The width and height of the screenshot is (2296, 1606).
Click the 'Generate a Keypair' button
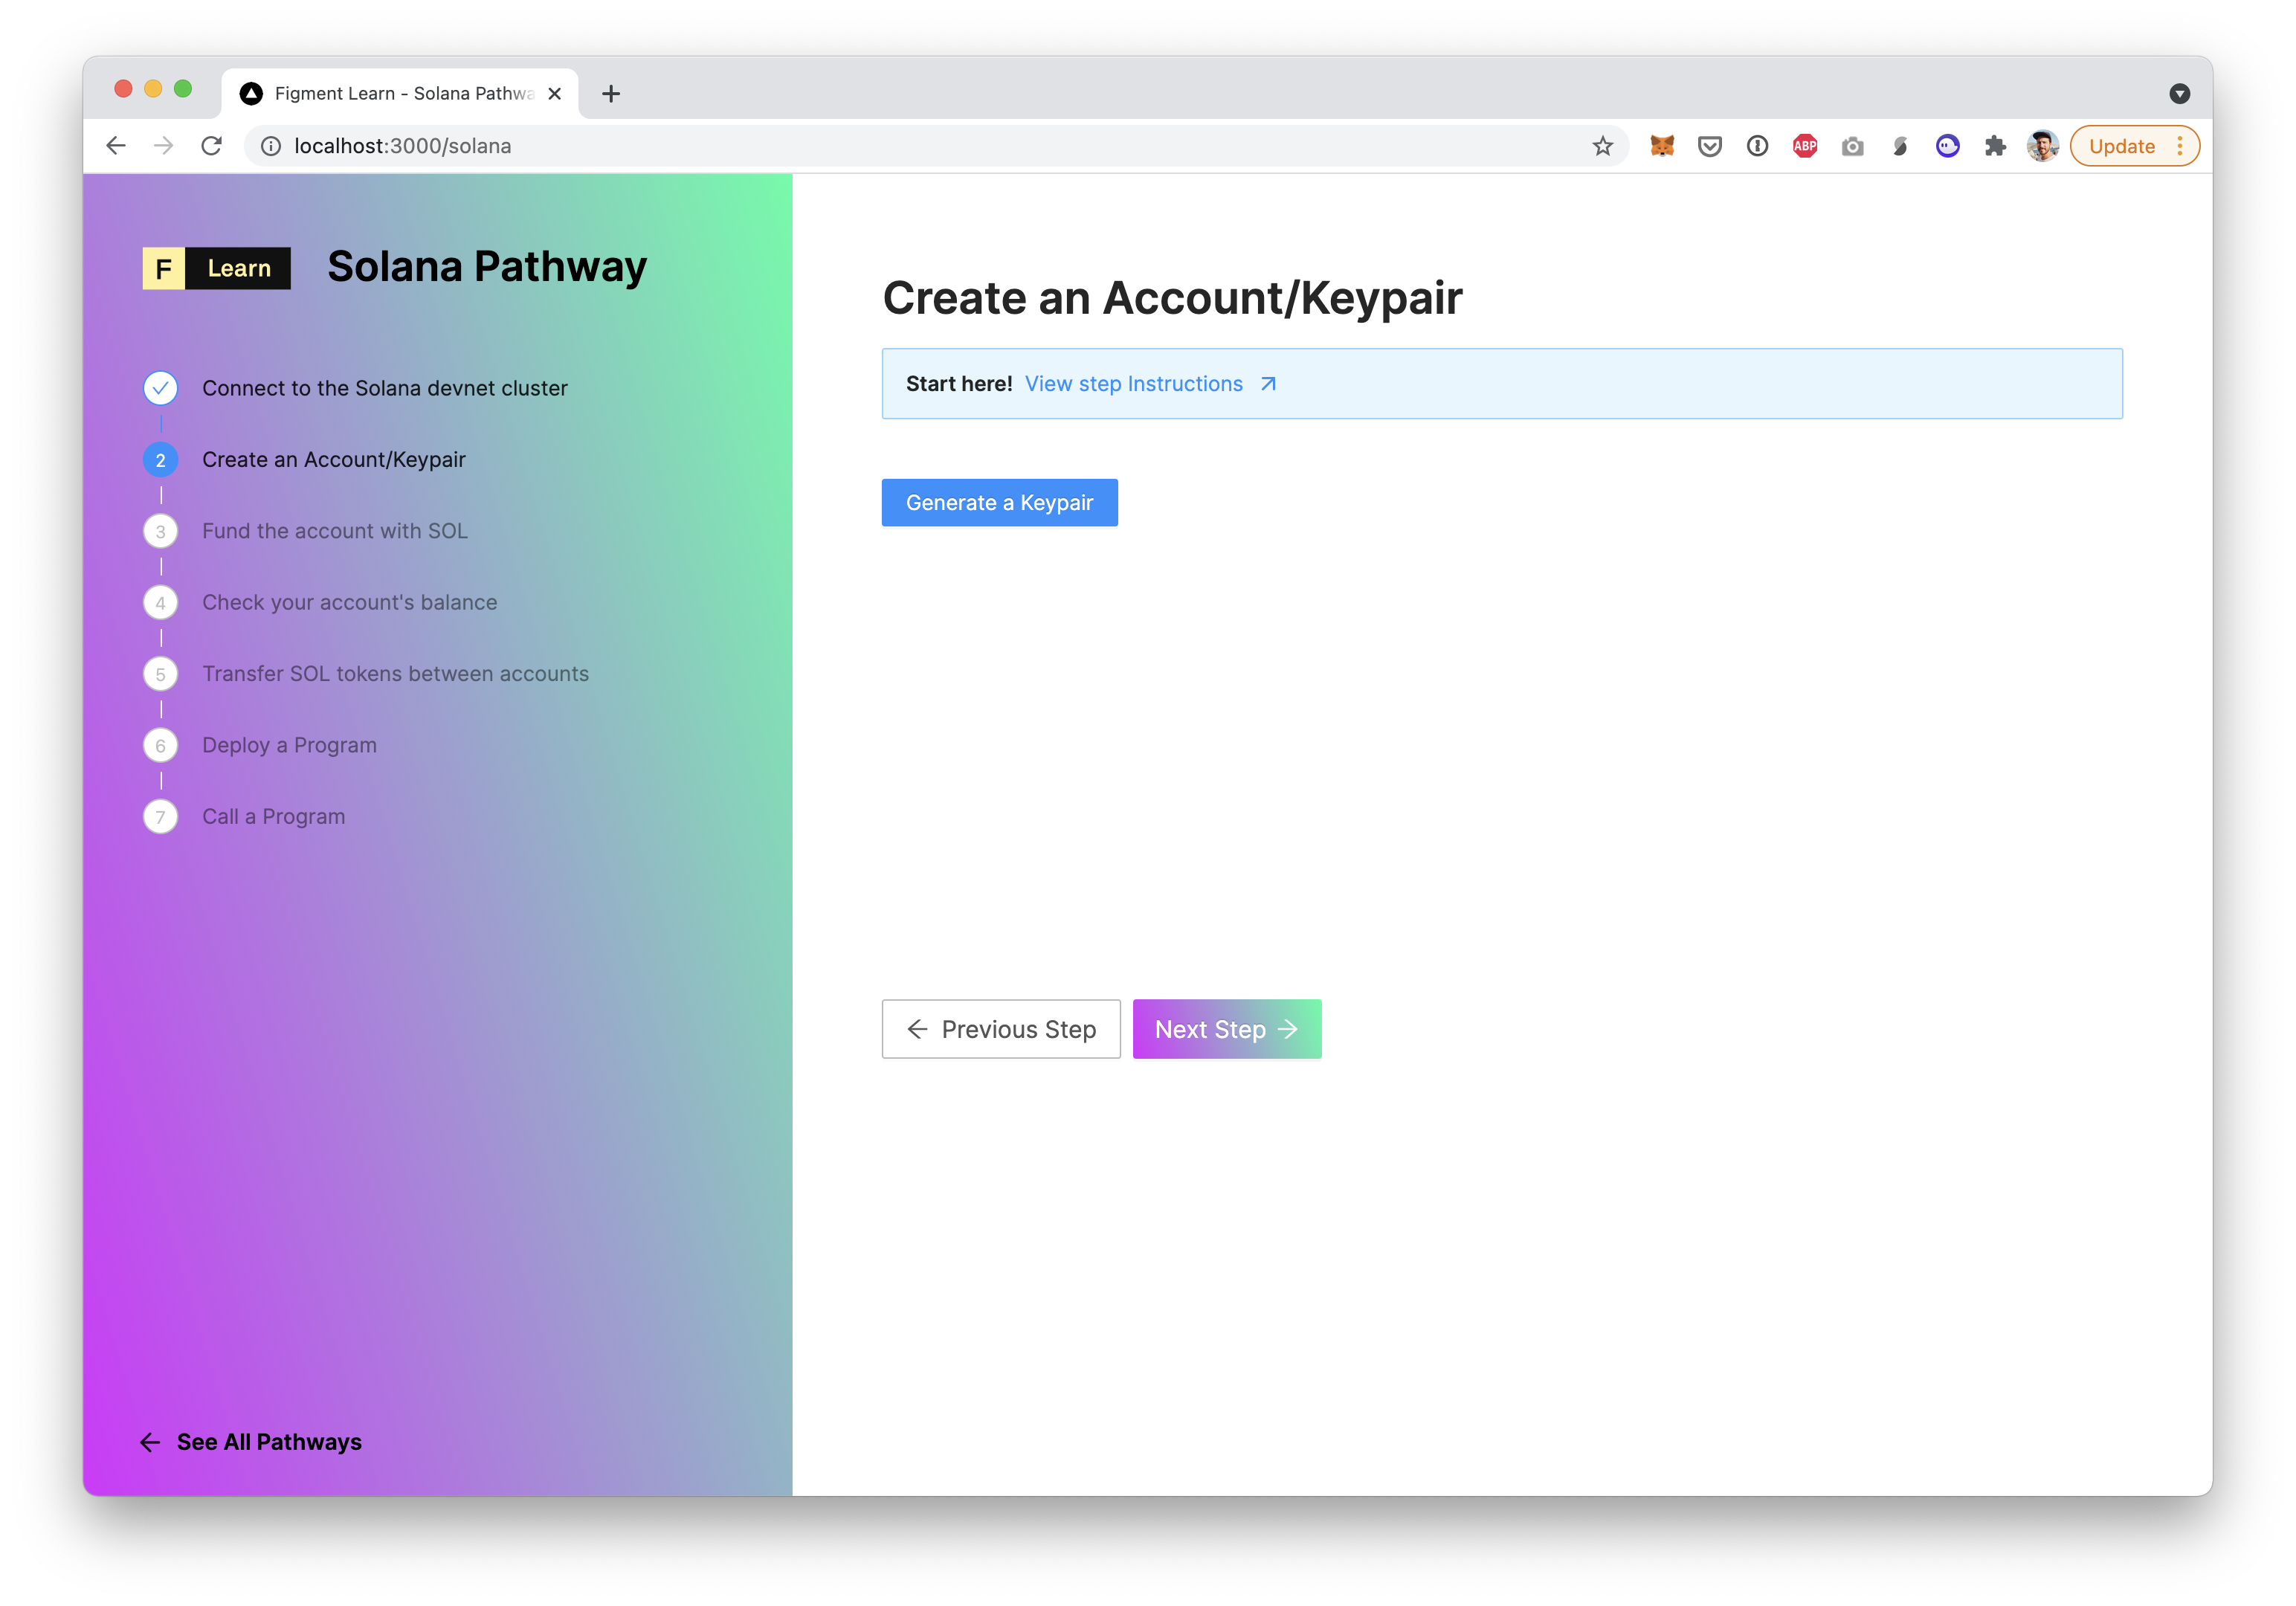(x=1000, y=502)
